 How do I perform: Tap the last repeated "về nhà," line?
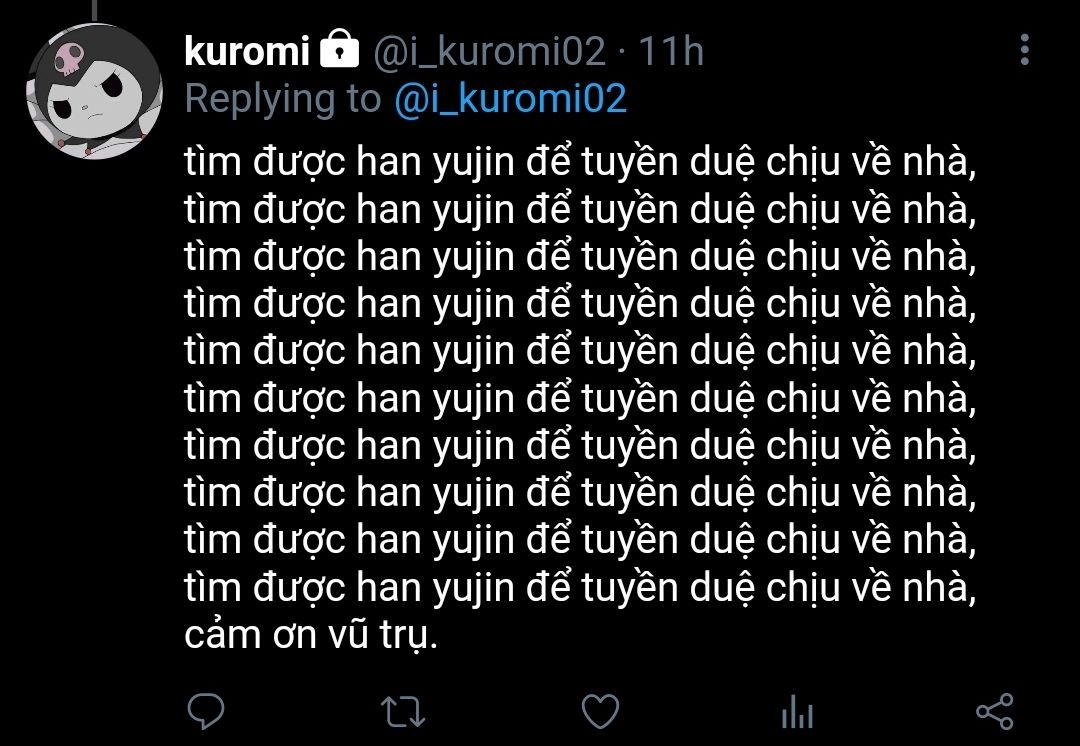(581, 588)
